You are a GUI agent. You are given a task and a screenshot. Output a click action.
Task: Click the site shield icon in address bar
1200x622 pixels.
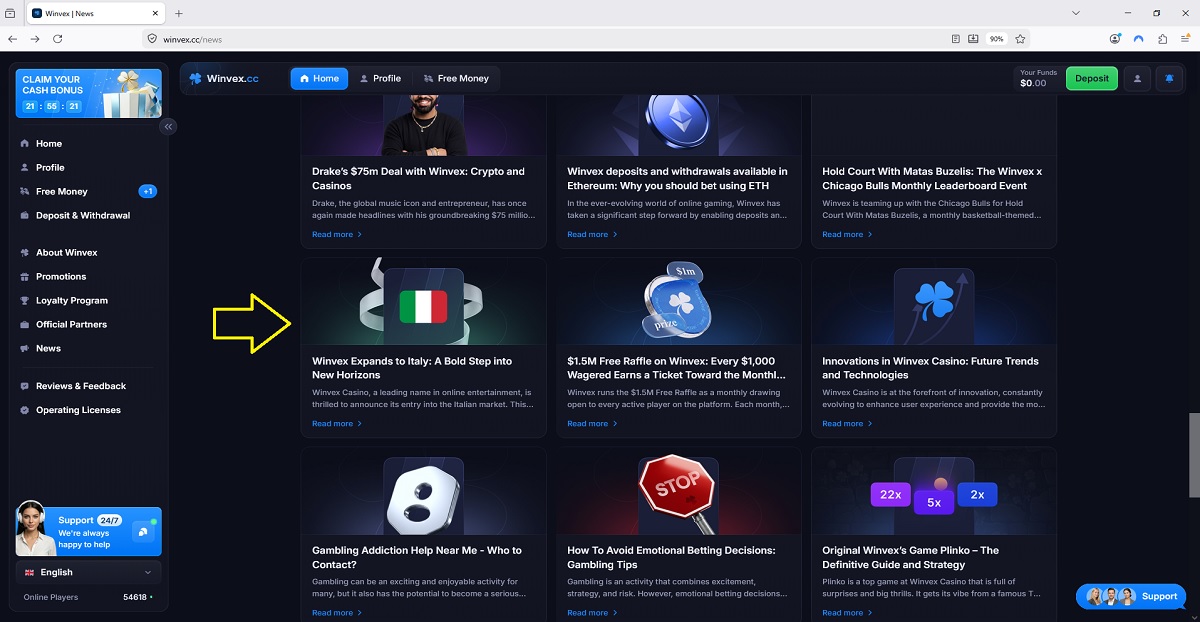(153, 39)
